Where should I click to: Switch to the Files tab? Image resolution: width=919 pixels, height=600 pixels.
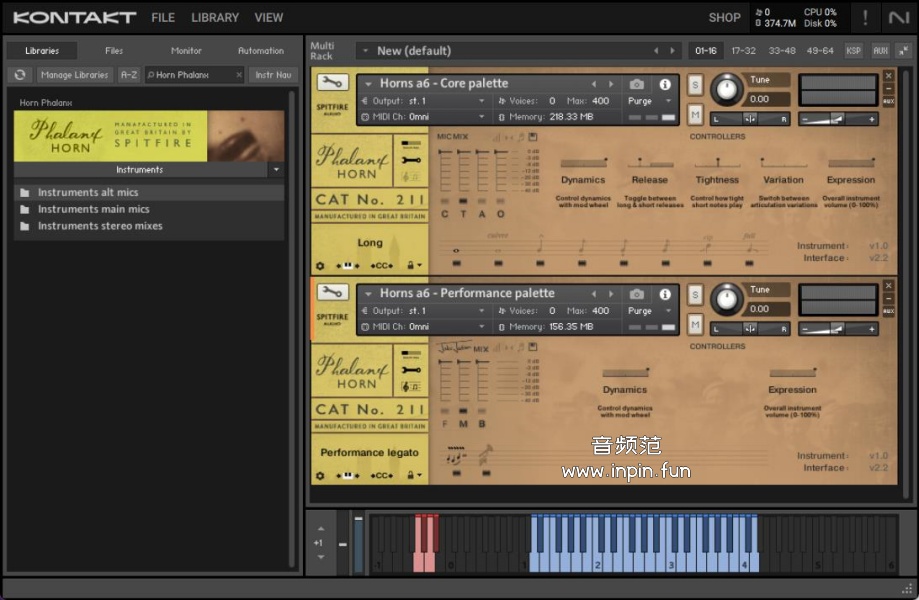pos(114,51)
